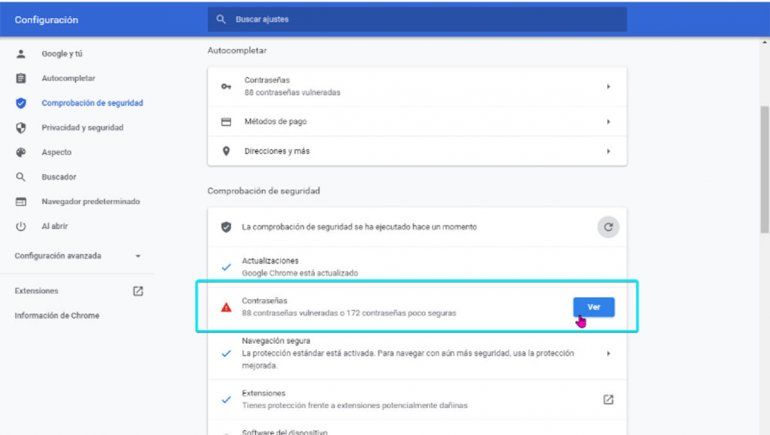Expand Configuración avanzada section
This screenshot has width=770, height=435.
point(138,256)
